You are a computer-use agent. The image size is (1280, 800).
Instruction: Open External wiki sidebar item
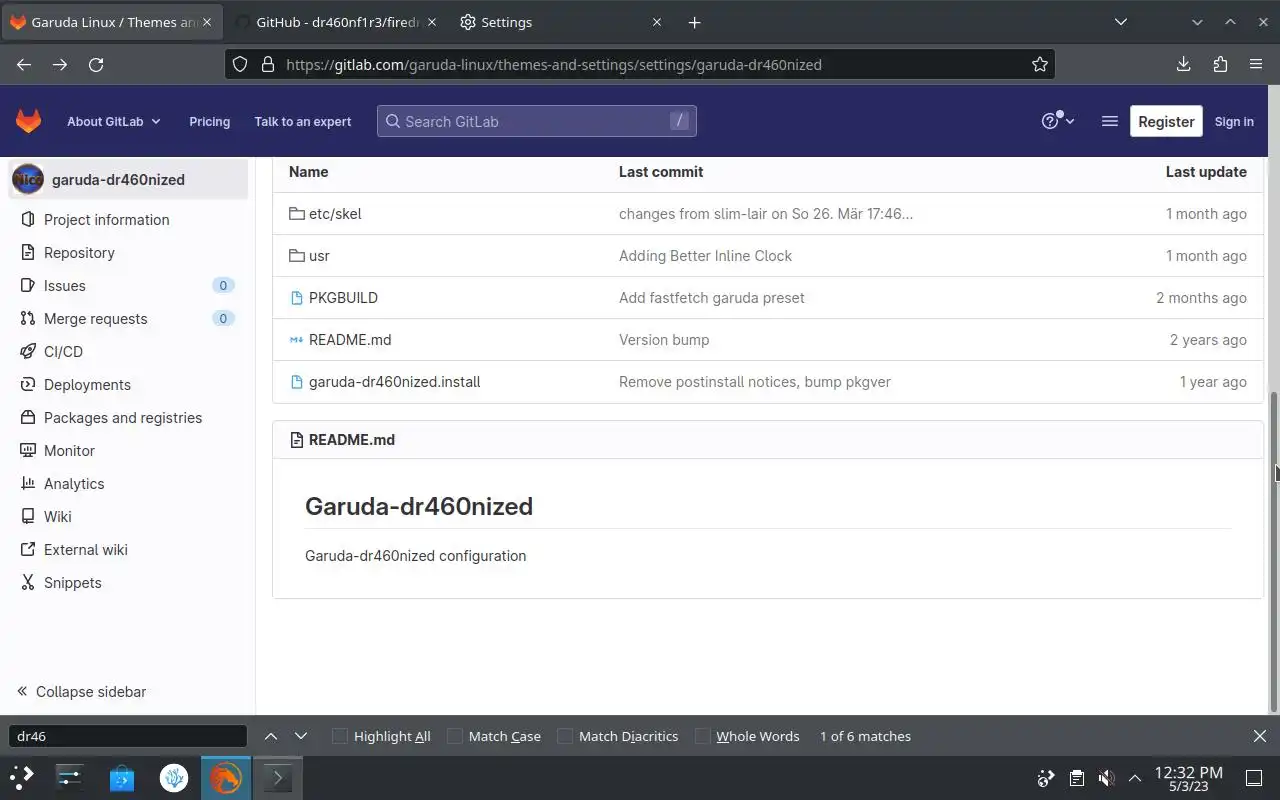click(x=128, y=550)
